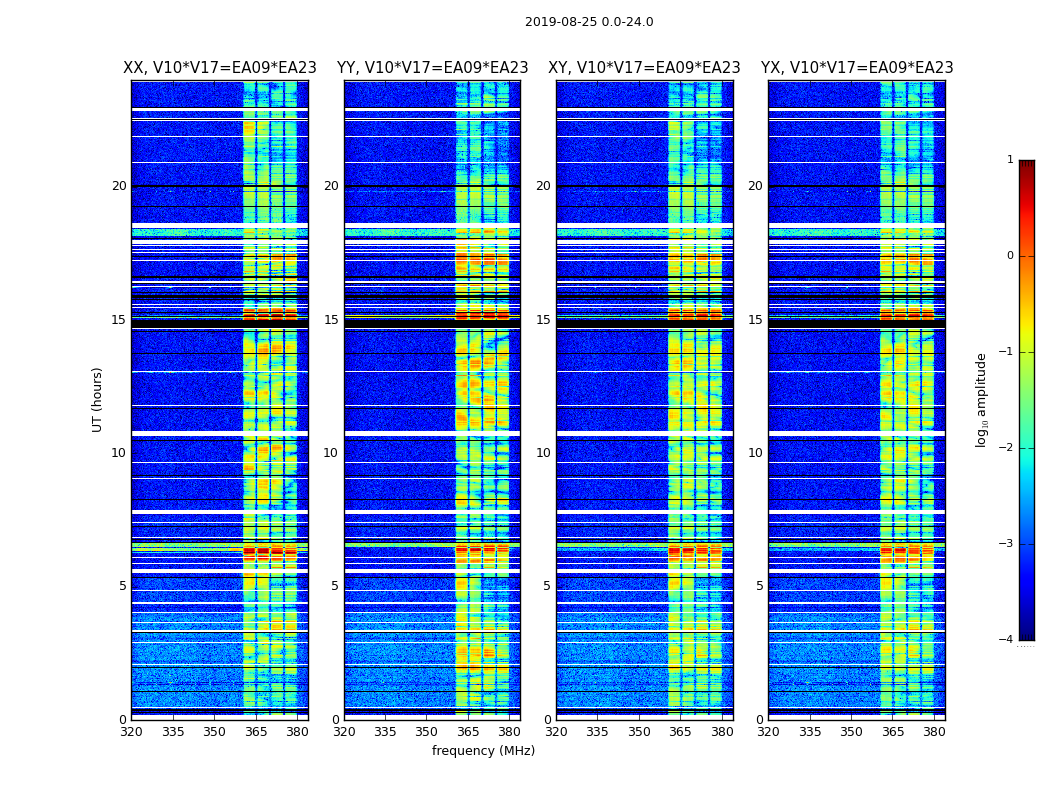Click the 380 MHz tick under YX panel

pyautogui.click(x=934, y=732)
